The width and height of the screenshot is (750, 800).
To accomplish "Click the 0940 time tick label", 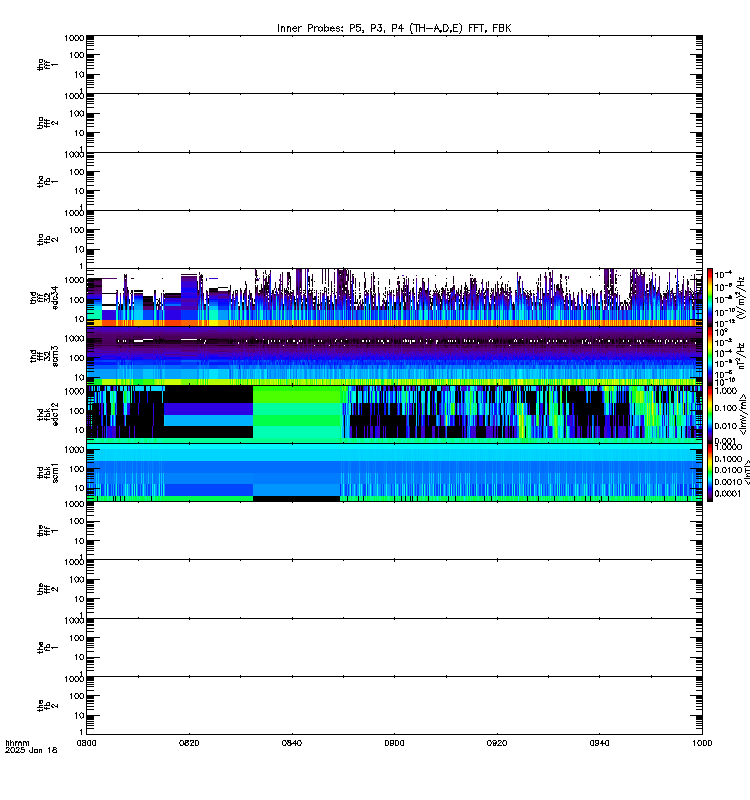I will click(599, 743).
